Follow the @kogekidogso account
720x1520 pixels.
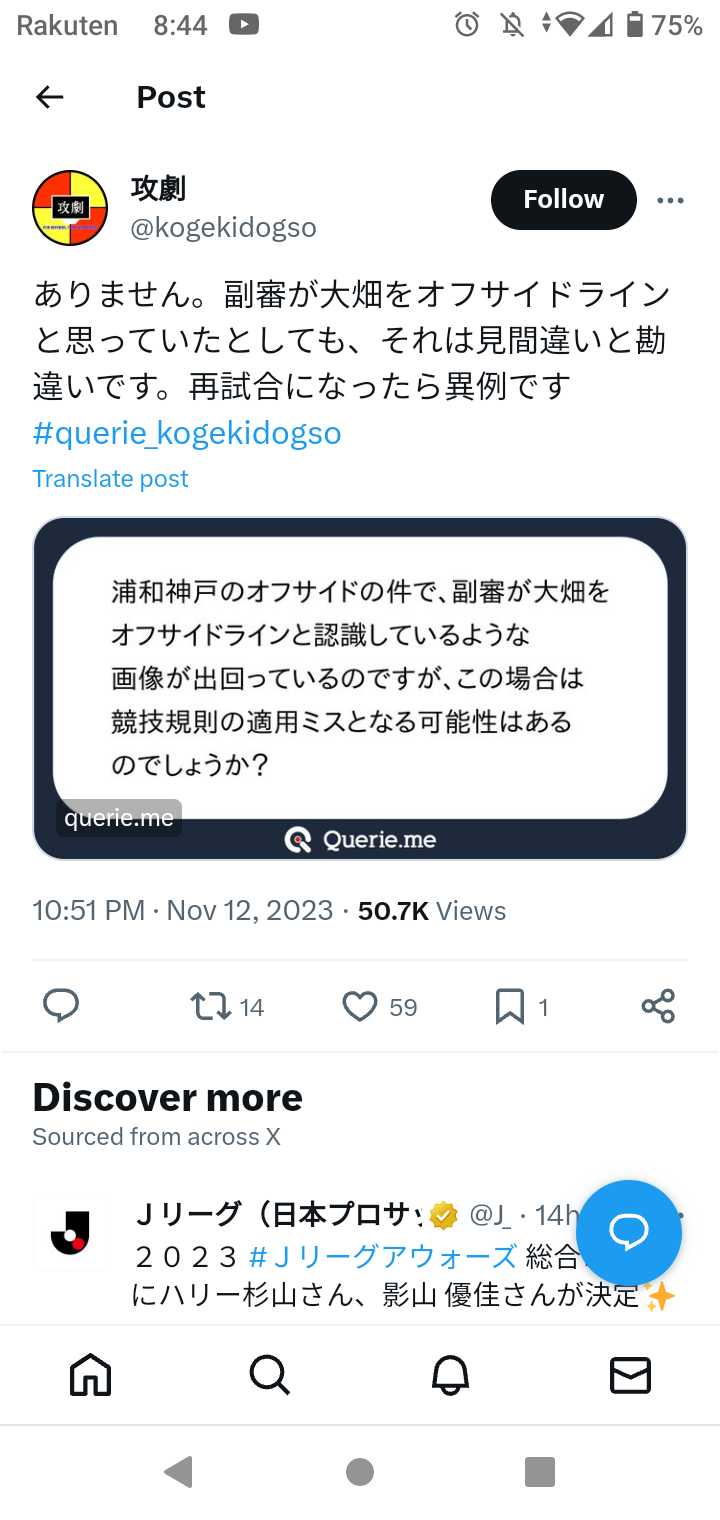pyautogui.click(x=563, y=200)
